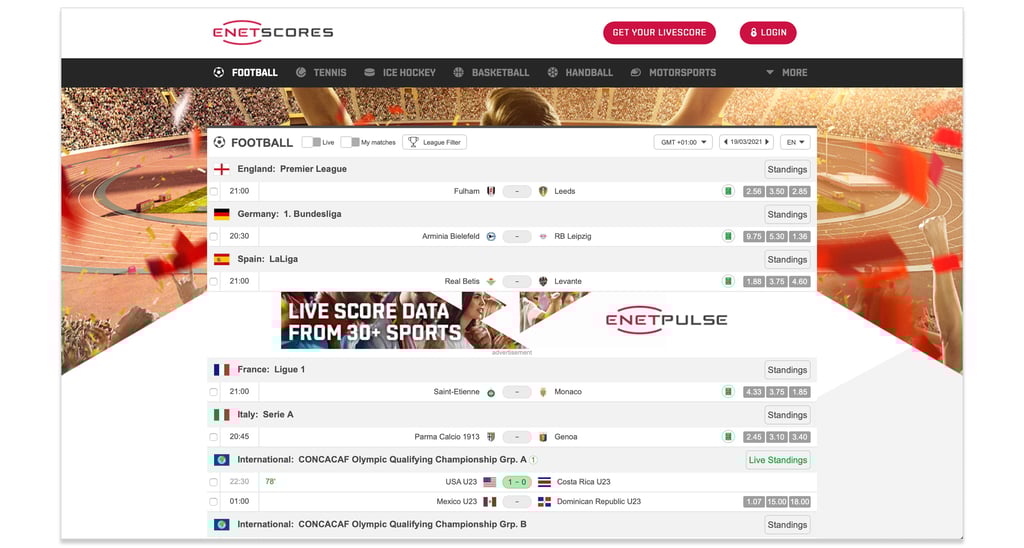Screen dimensions: 1024x548
Task: Click the Login button
Action: [768, 33]
